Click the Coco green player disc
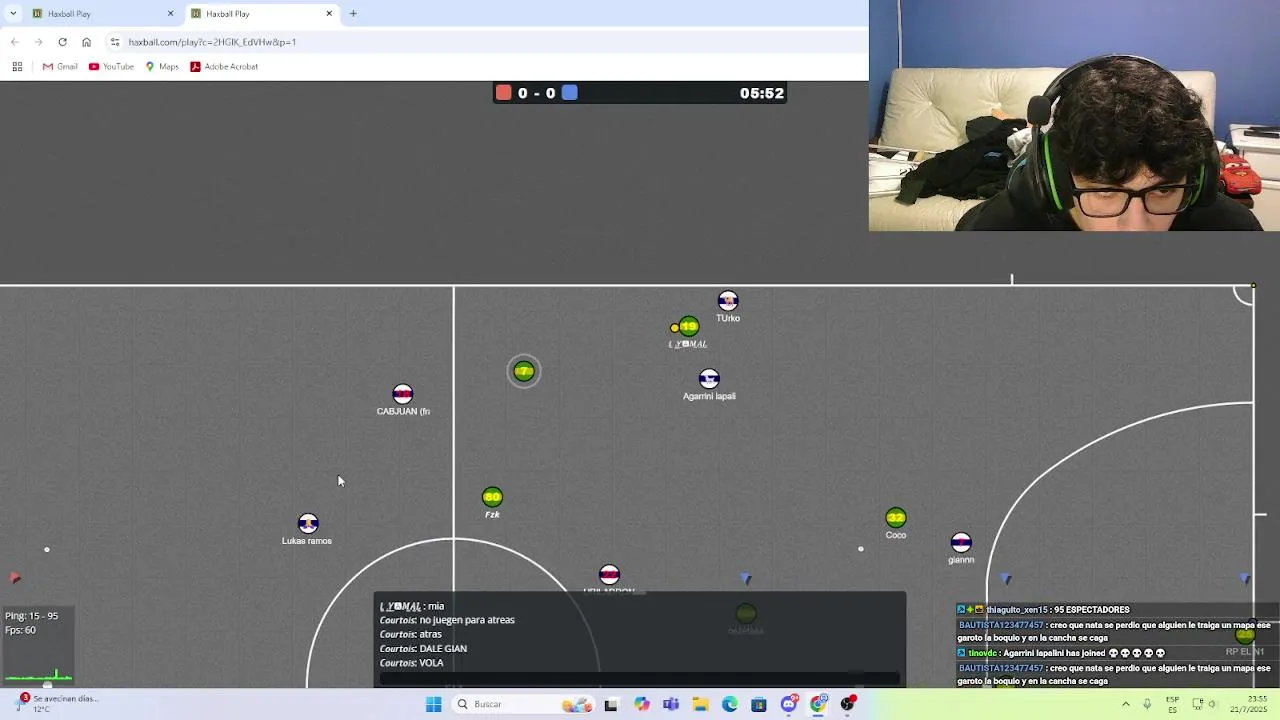Viewport: 1280px width, 720px height. pos(896,518)
